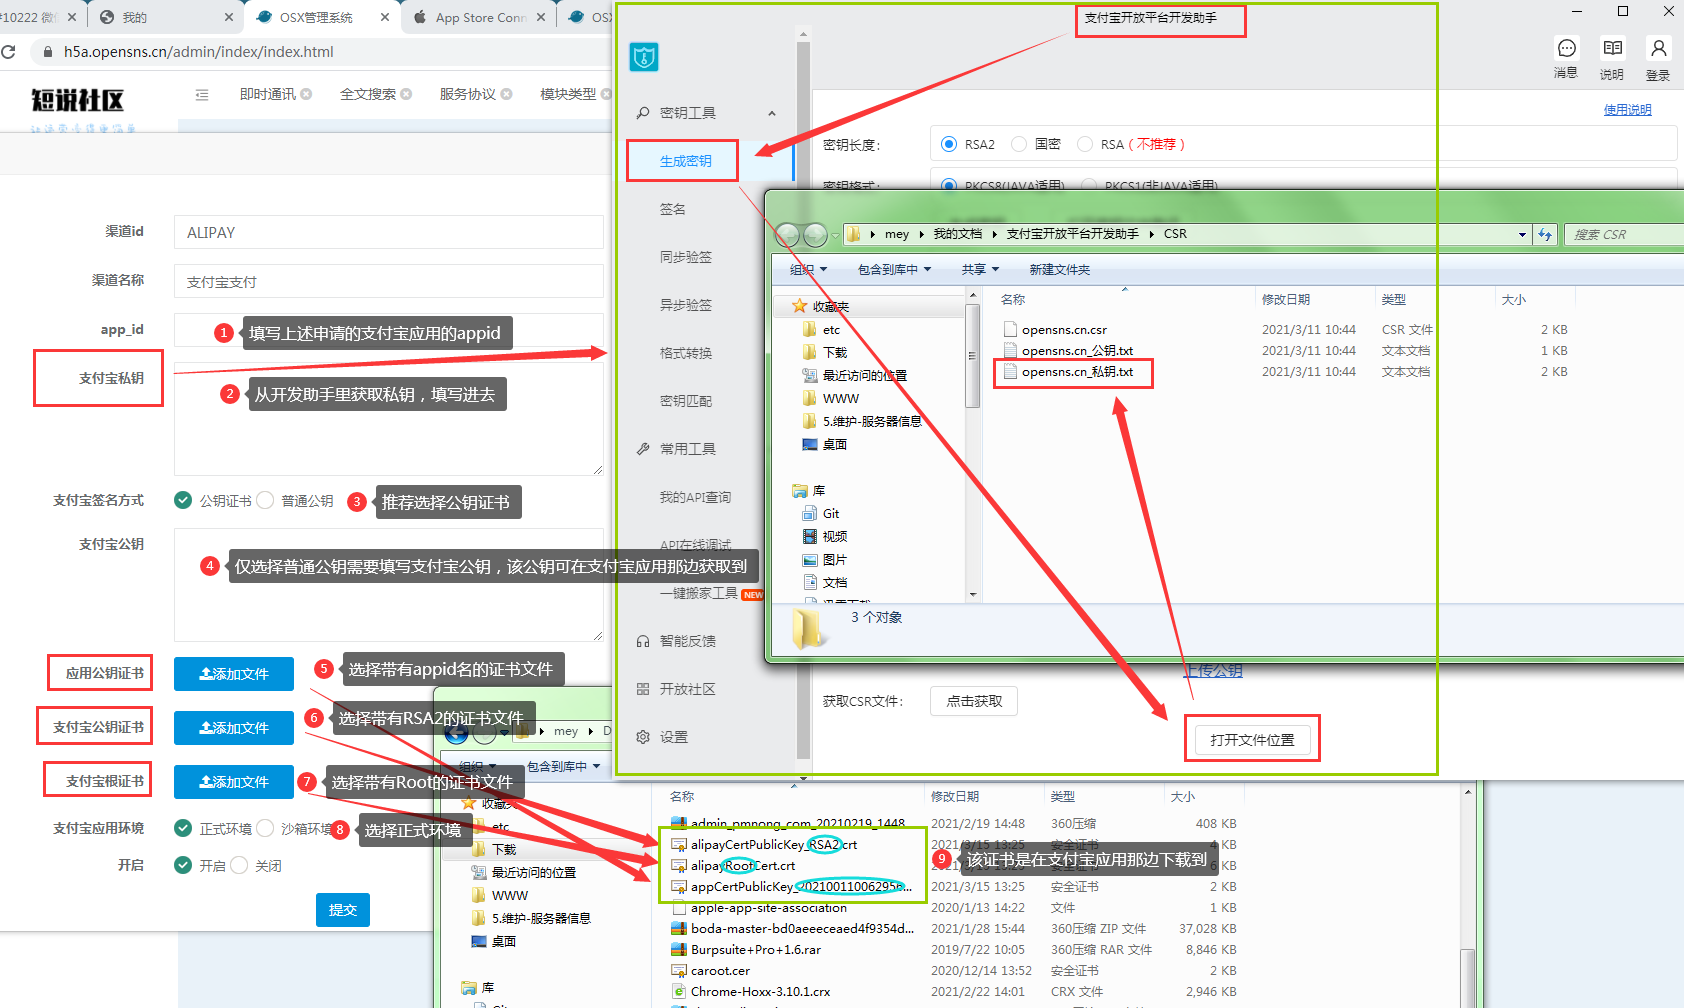Viewport: 1684px width, 1008px height.
Task: Close the OSX管理系统 browser tab
Action: [385, 17]
